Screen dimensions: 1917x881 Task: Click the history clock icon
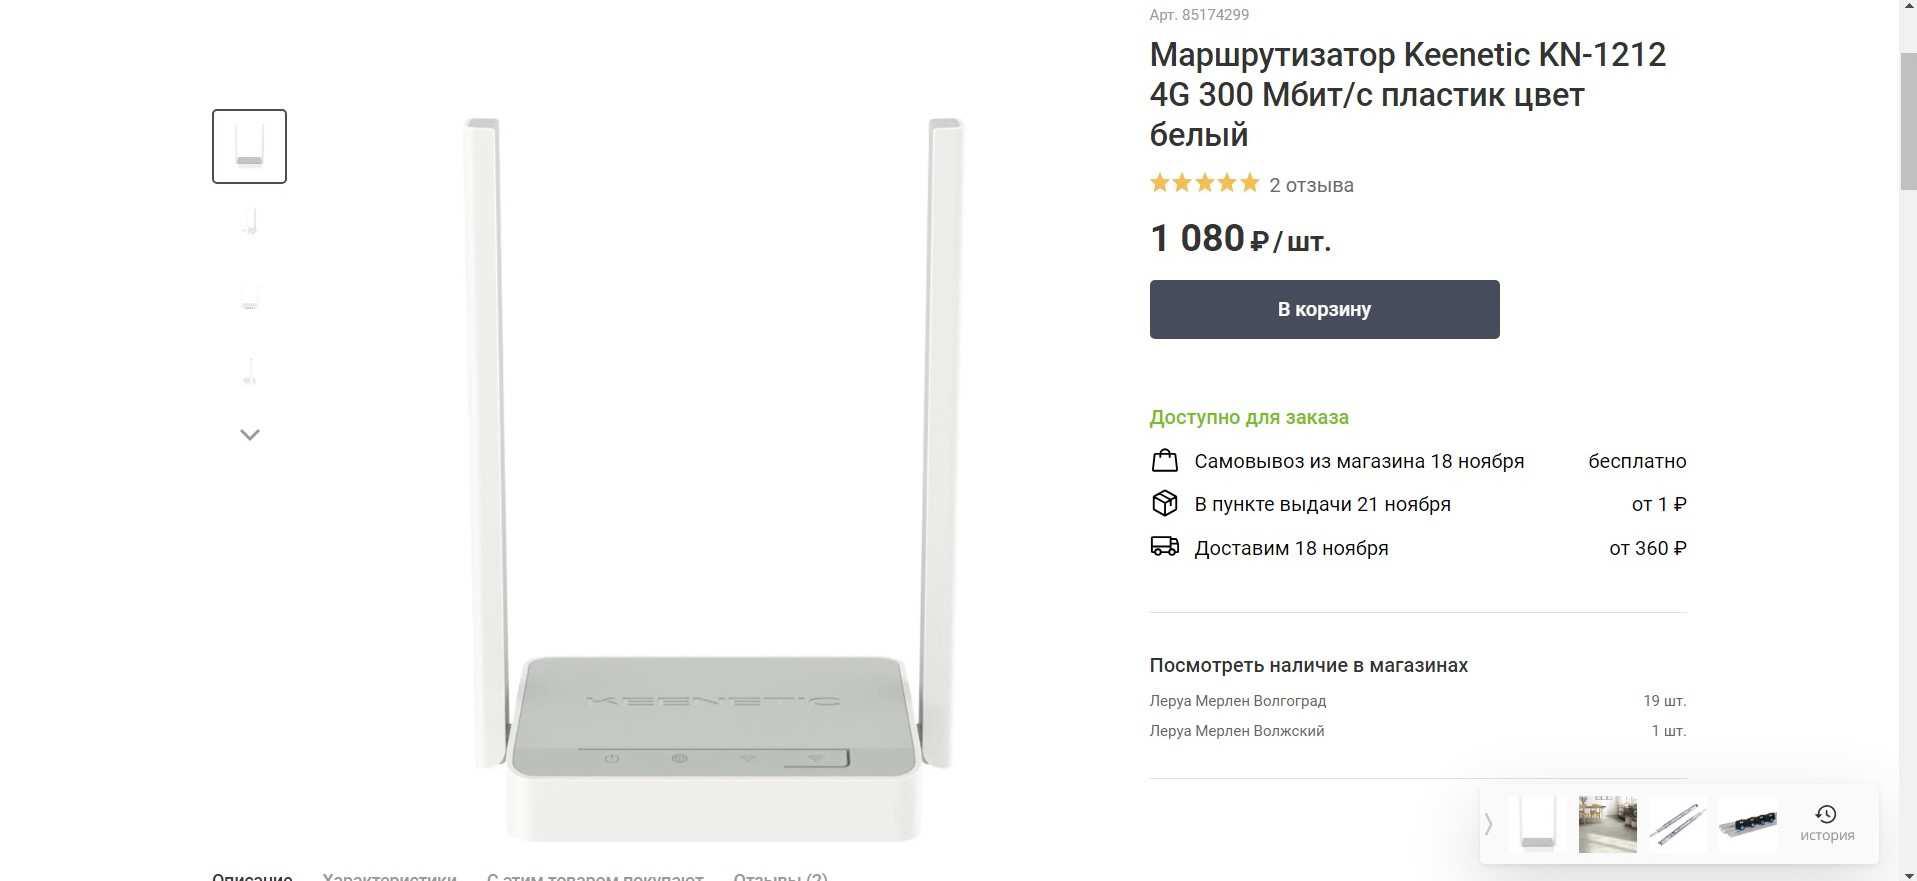click(x=1826, y=814)
